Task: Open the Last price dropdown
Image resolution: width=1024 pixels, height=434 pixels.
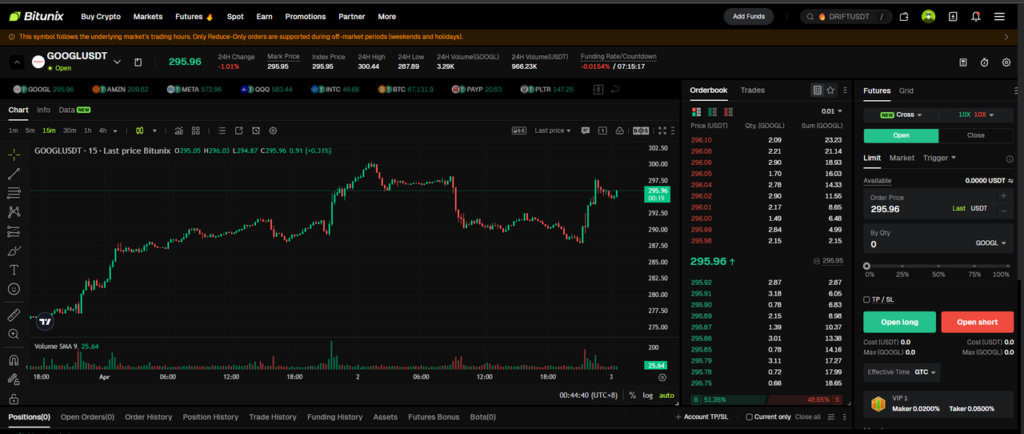Action: click(552, 131)
